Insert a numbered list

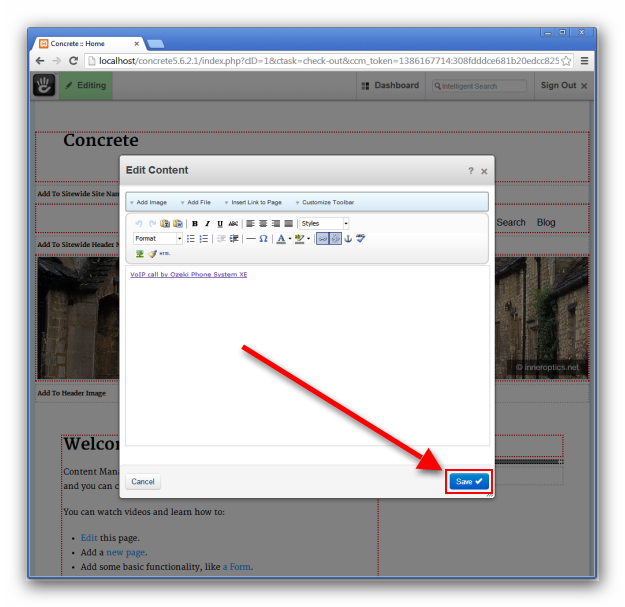coord(204,239)
